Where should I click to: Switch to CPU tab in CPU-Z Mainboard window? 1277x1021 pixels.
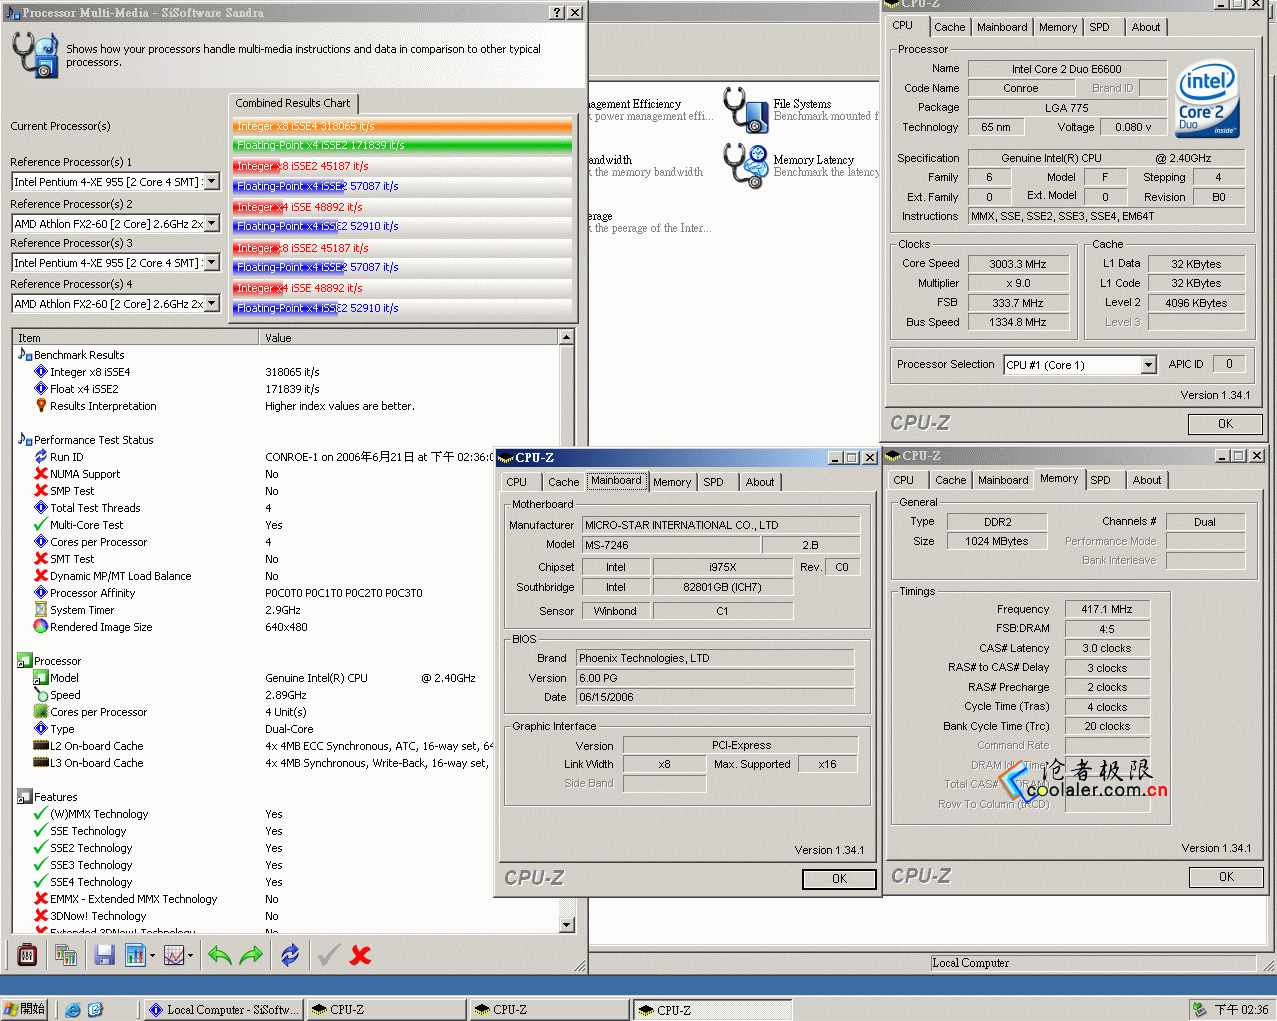[517, 482]
